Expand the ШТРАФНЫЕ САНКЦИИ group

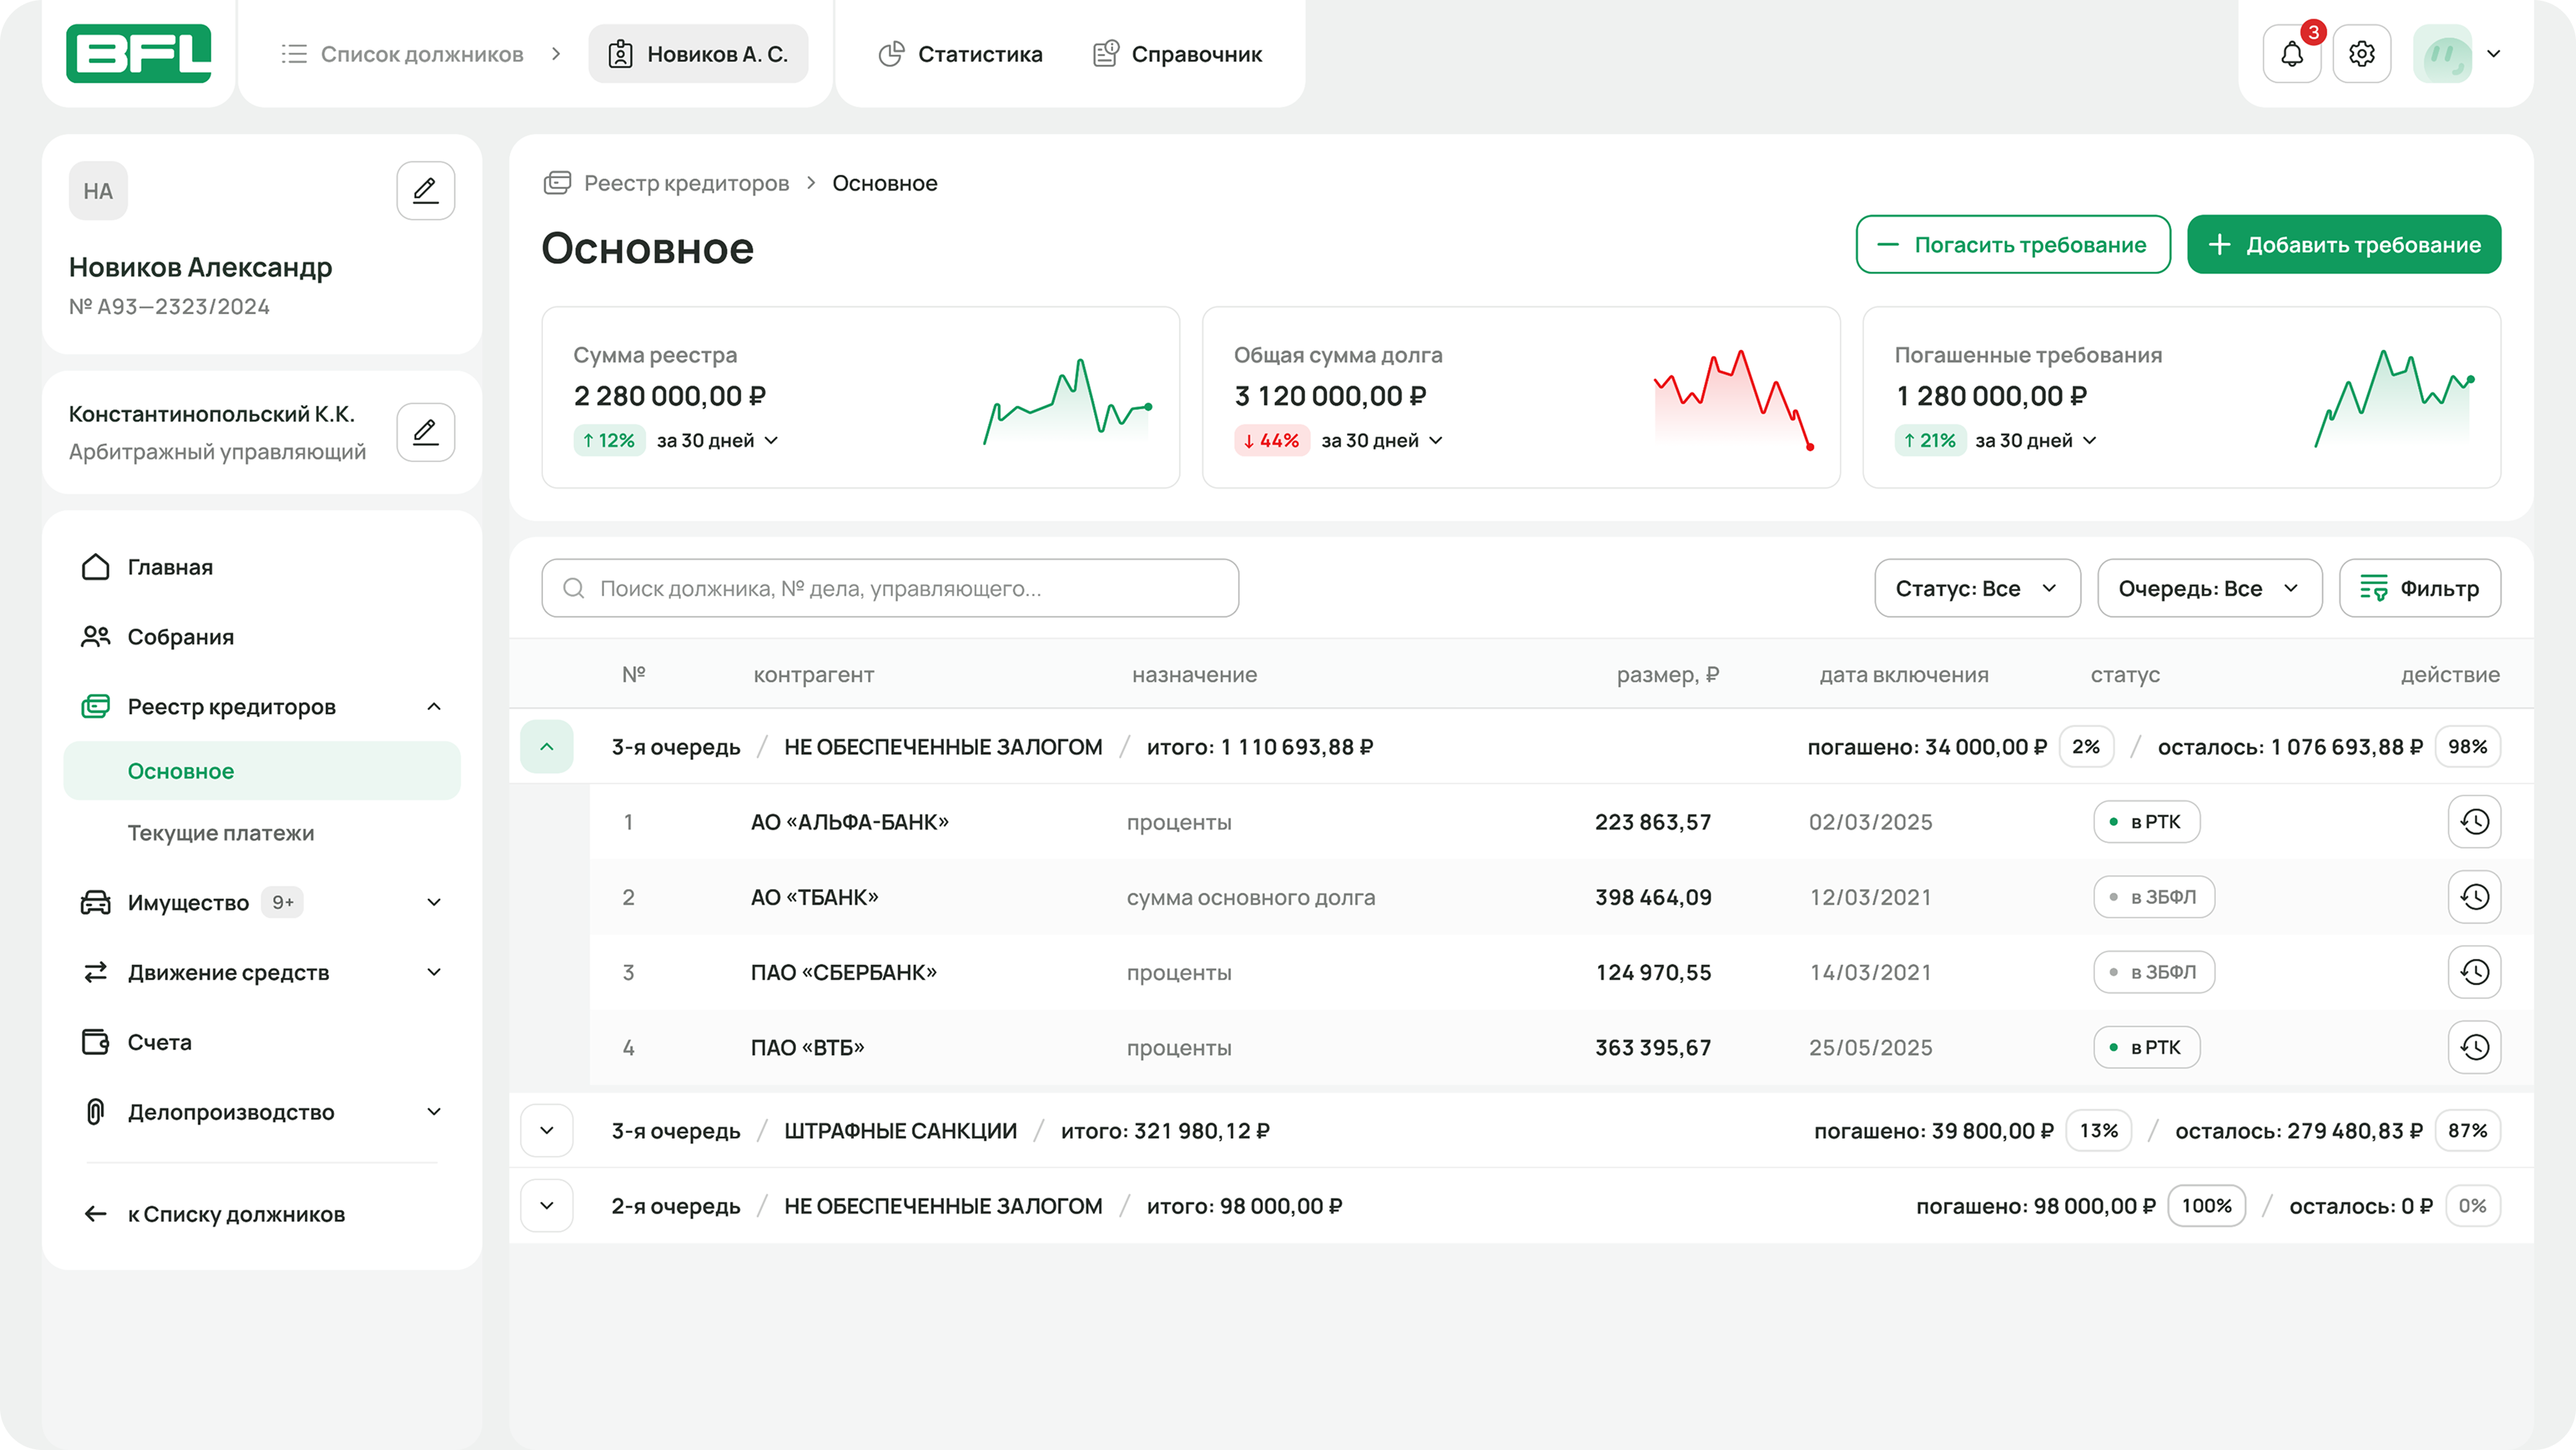point(547,1131)
